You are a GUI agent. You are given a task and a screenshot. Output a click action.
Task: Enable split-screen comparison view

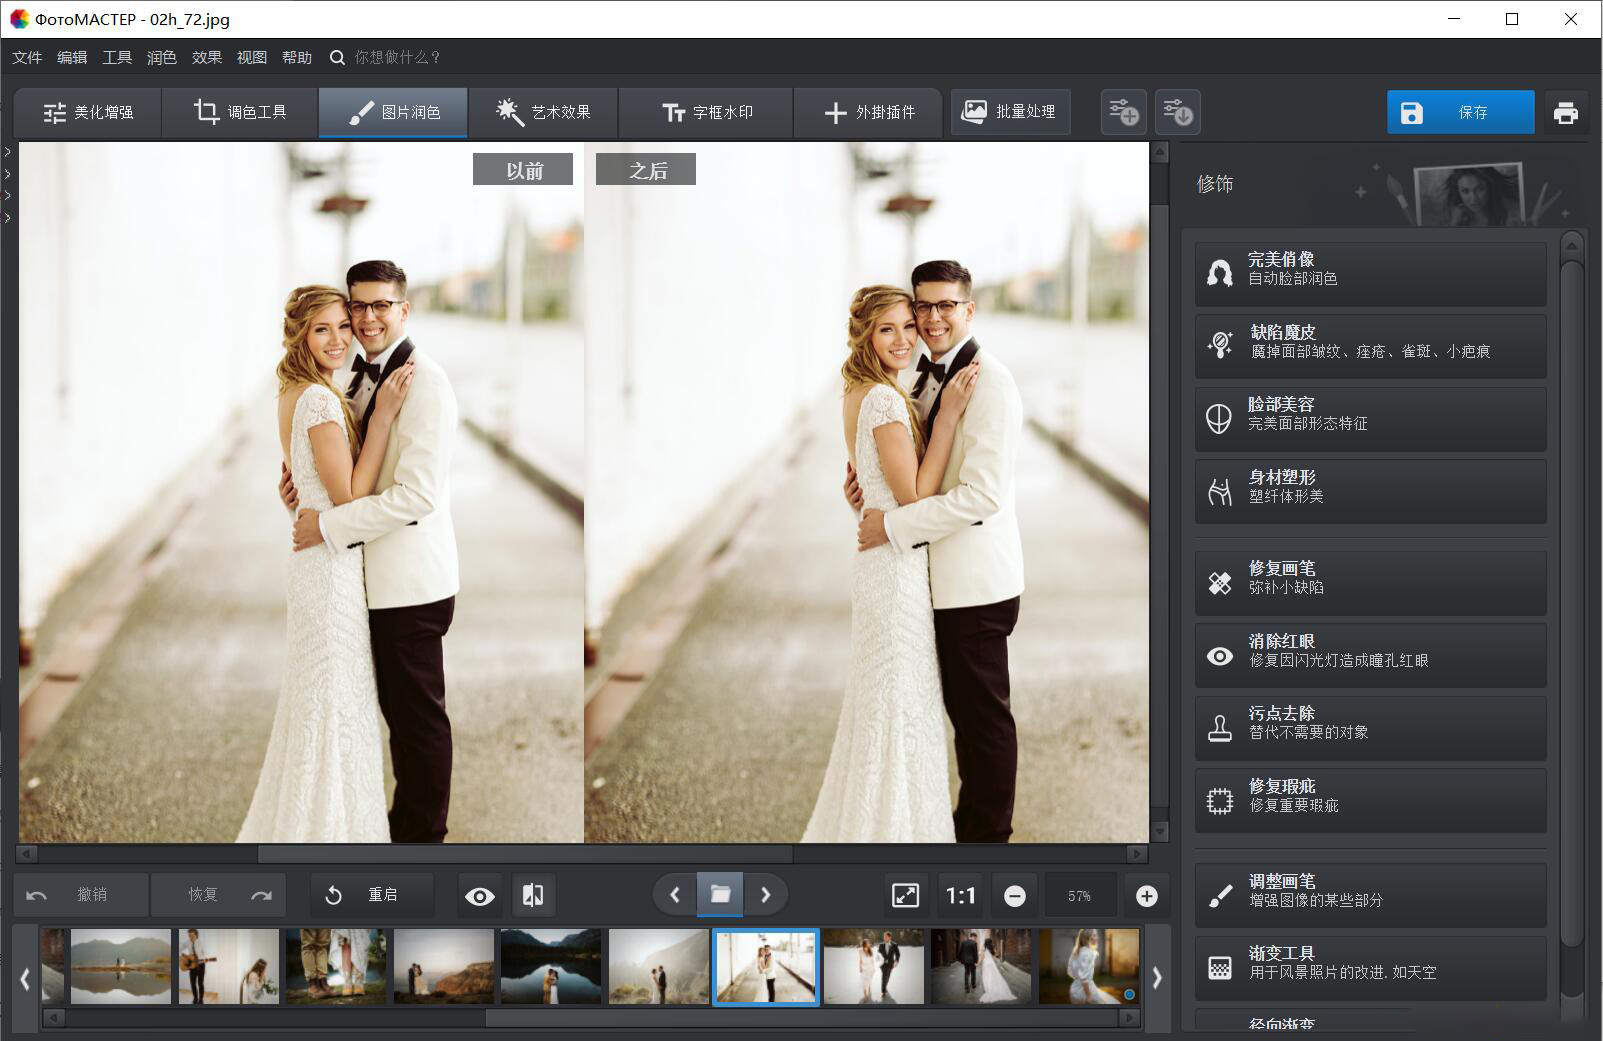tap(533, 895)
